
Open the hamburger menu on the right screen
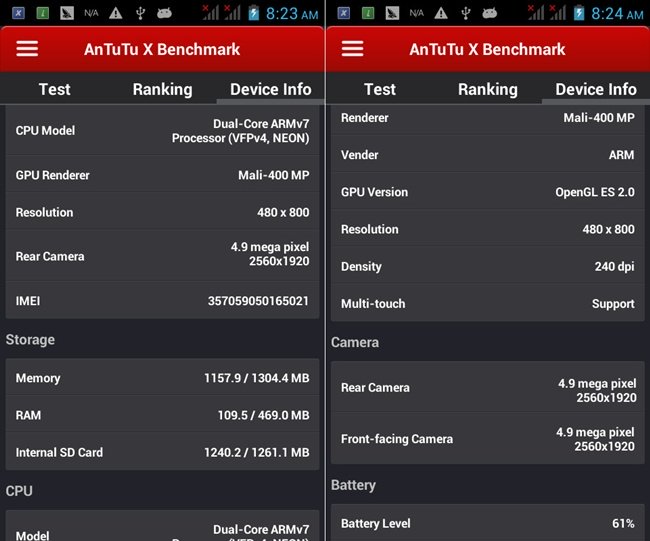click(352, 49)
